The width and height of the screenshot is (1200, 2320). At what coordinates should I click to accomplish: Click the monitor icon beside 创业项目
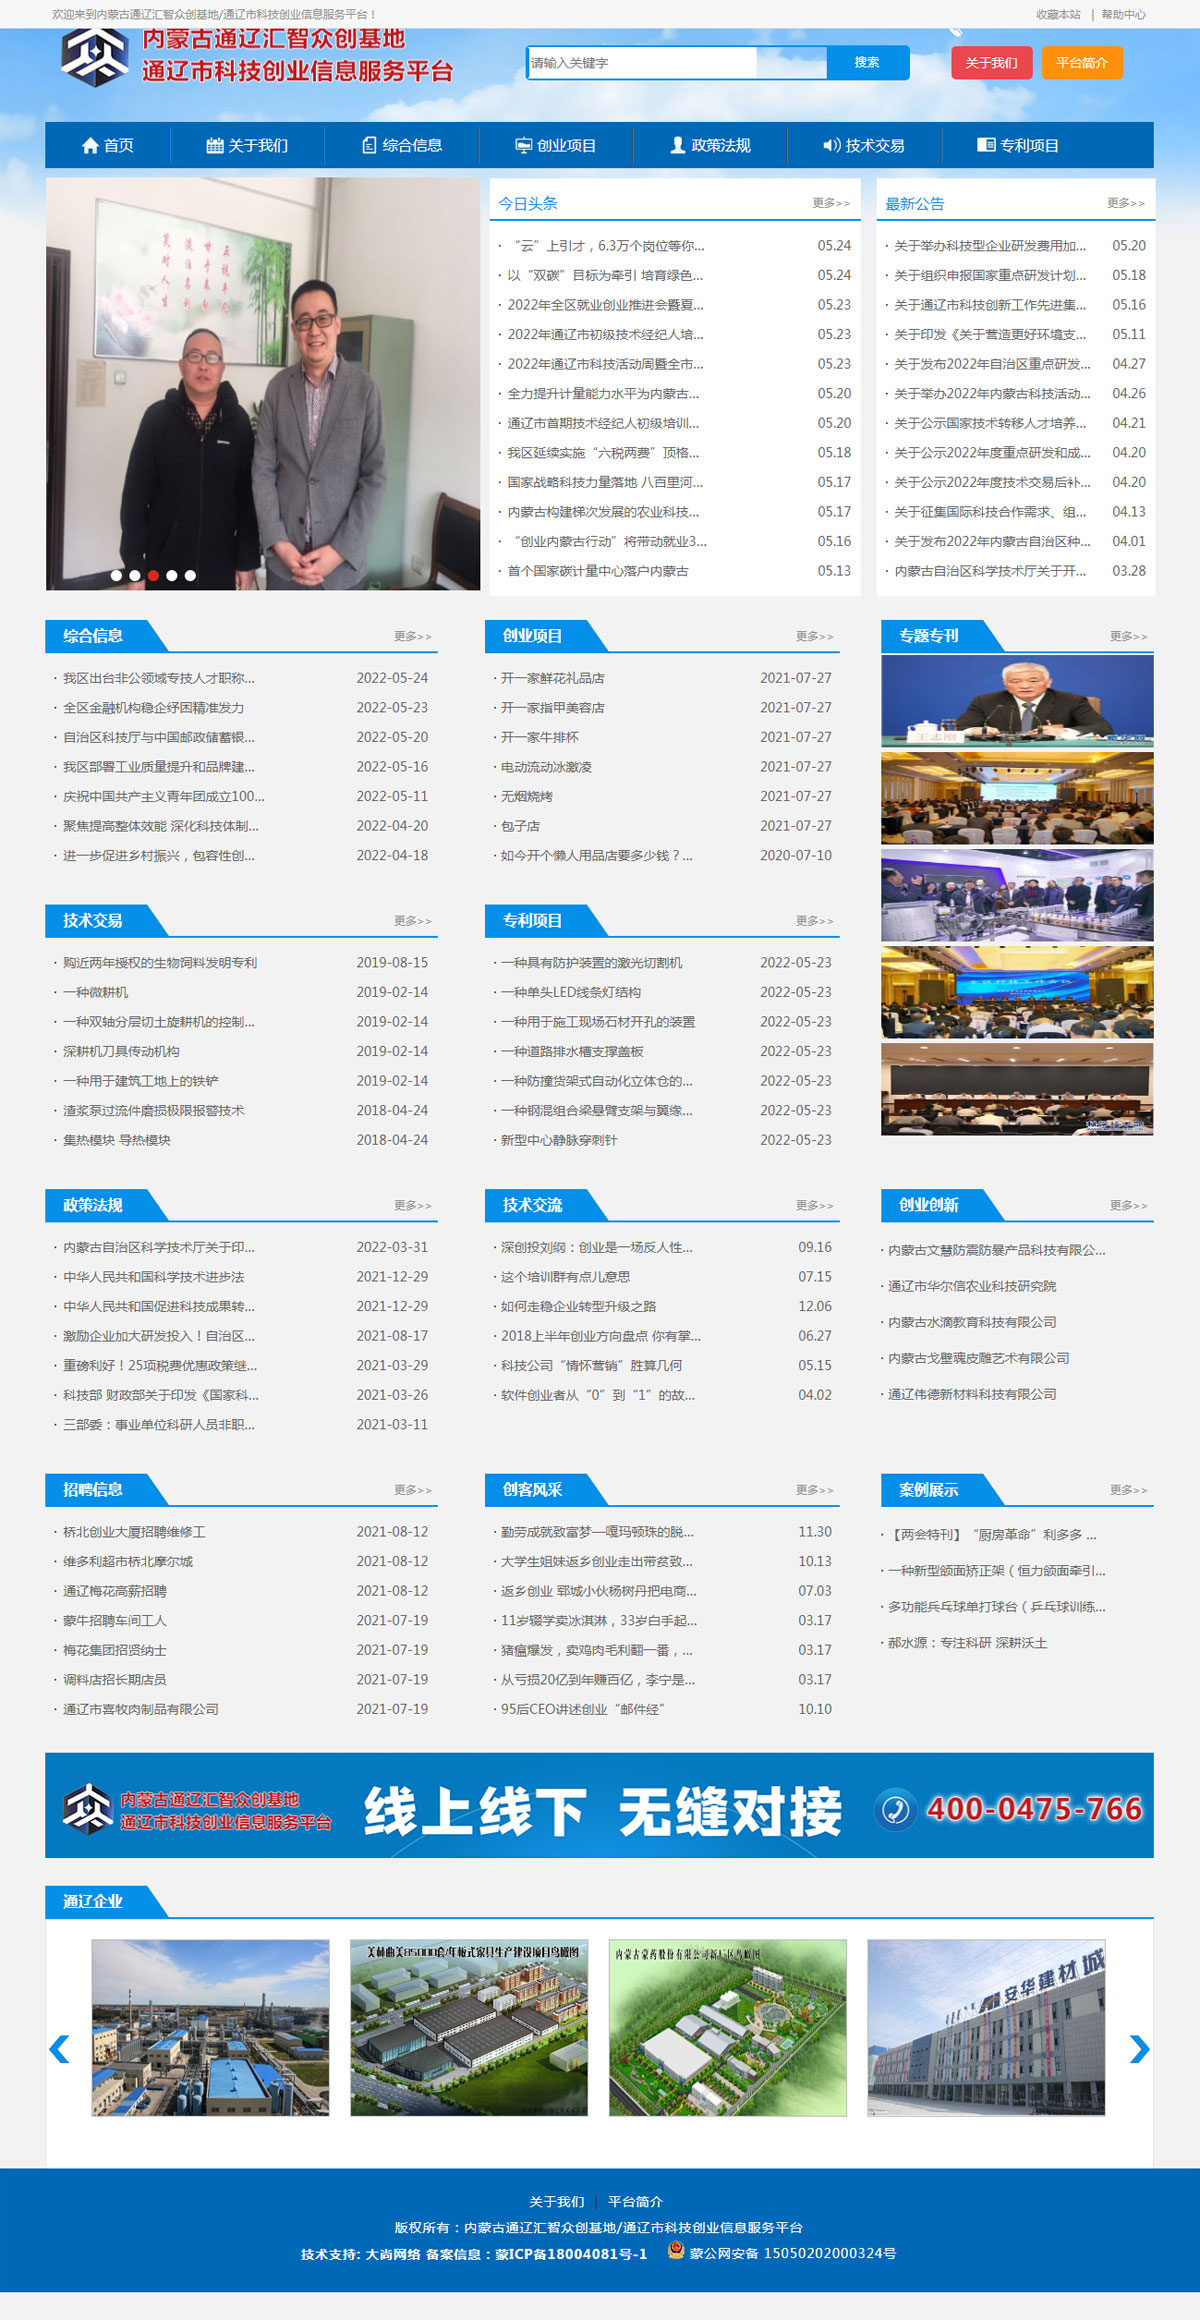coord(523,146)
